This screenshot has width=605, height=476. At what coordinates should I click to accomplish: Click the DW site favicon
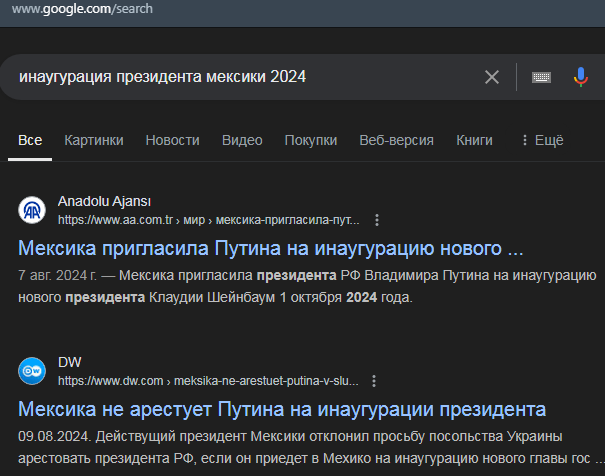pos(32,371)
